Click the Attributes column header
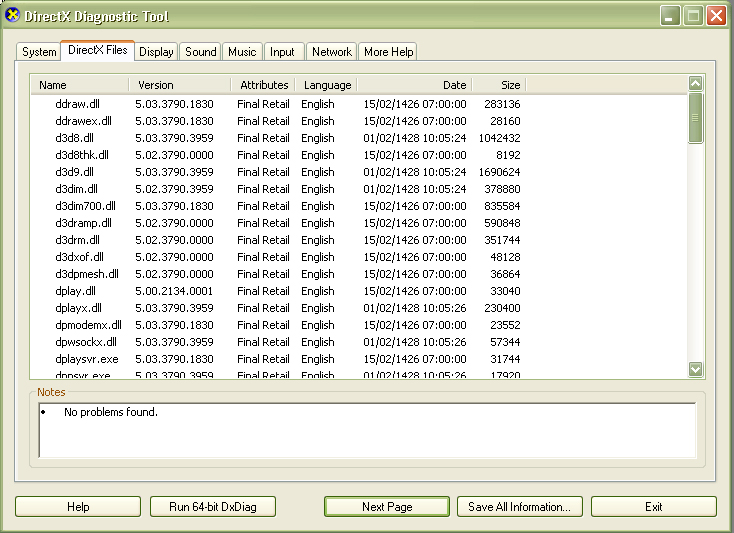 [263, 85]
